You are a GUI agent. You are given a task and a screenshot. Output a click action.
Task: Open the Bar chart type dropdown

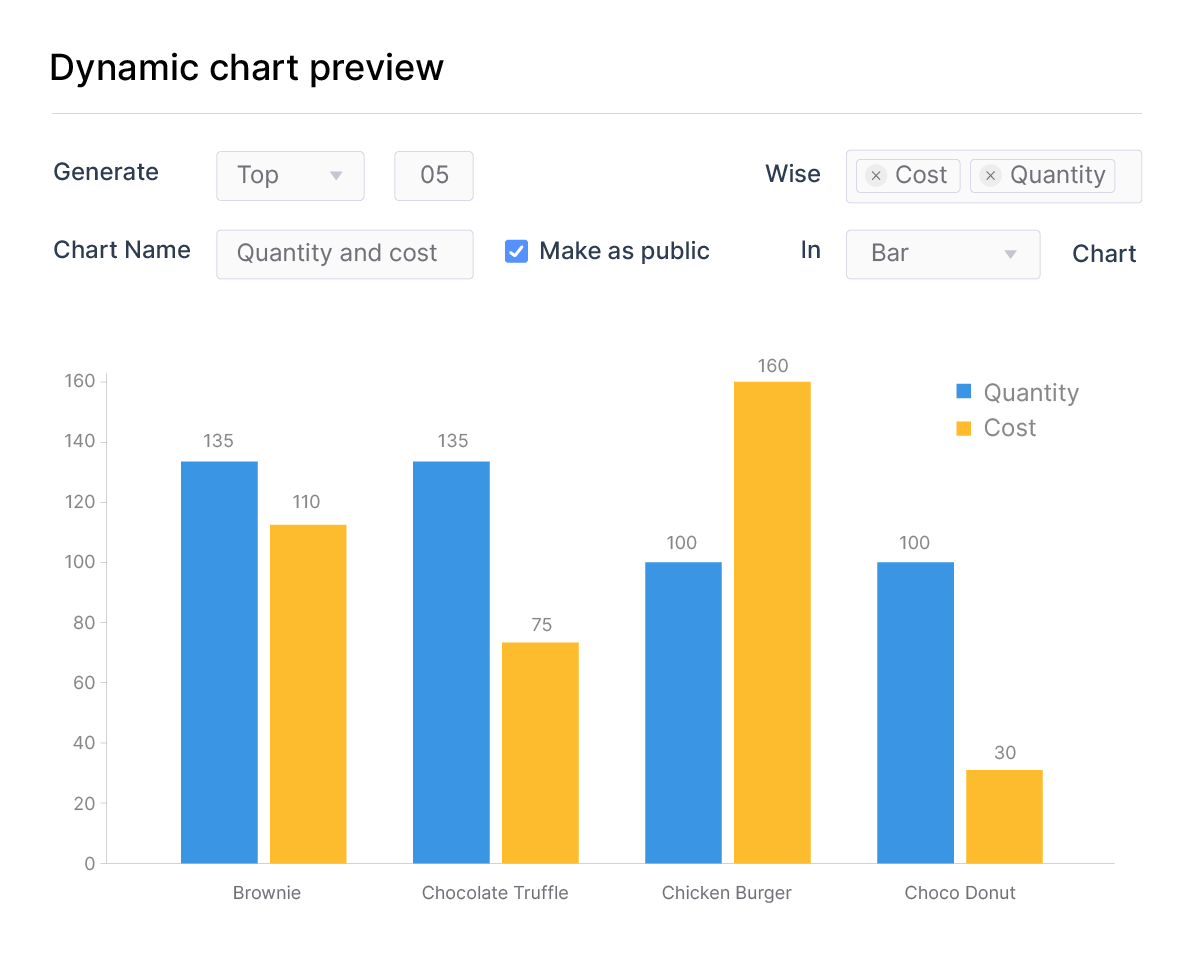pyautogui.click(x=943, y=254)
